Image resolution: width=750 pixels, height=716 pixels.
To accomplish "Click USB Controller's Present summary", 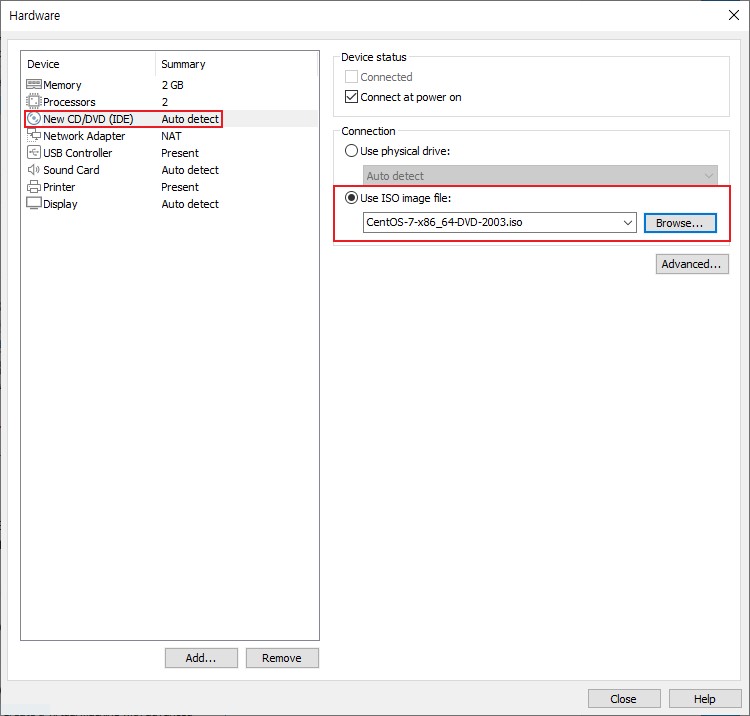I will click(x=180, y=153).
